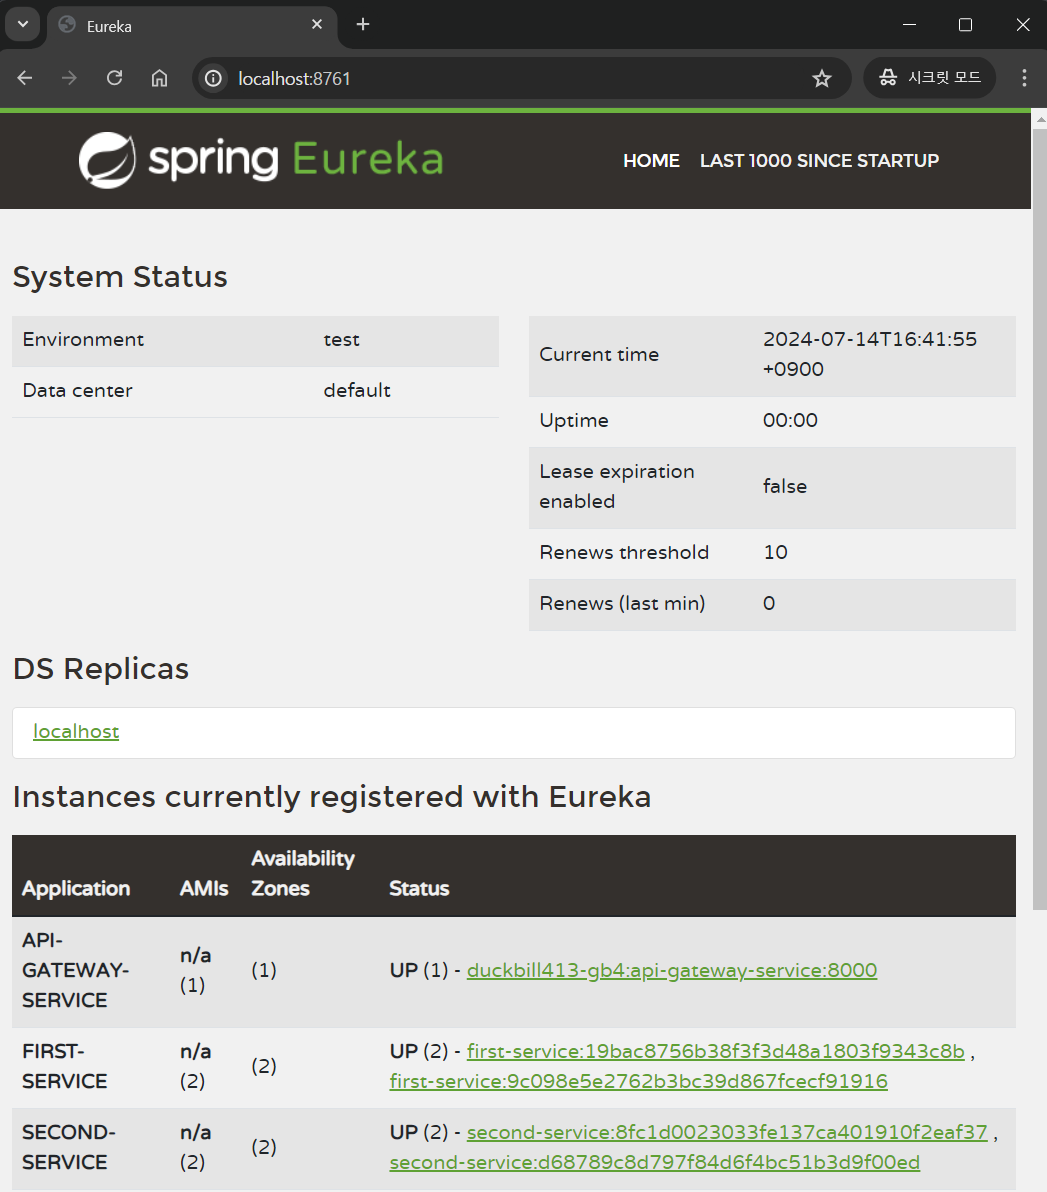The image size is (1047, 1192).
Task: Click the scrollbar up arrow
Action: click(x=1040, y=119)
